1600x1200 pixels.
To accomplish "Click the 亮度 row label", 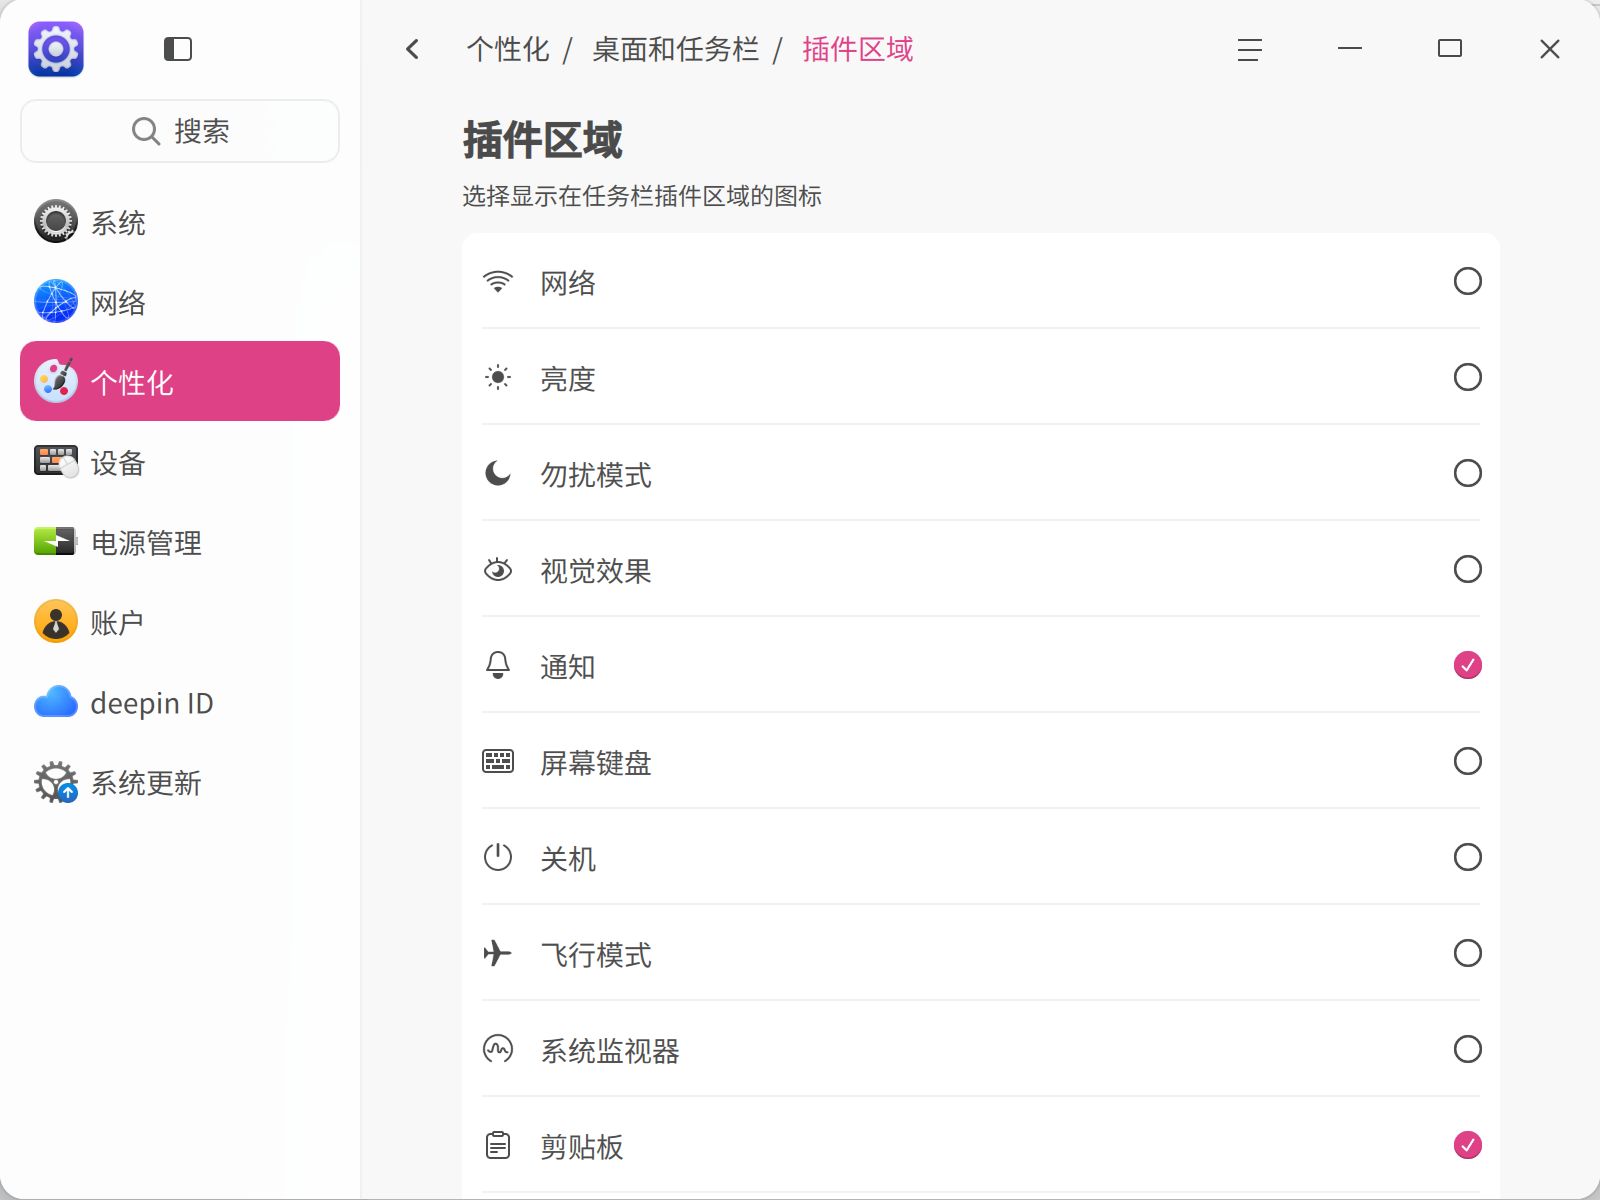I will [x=568, y=378].
